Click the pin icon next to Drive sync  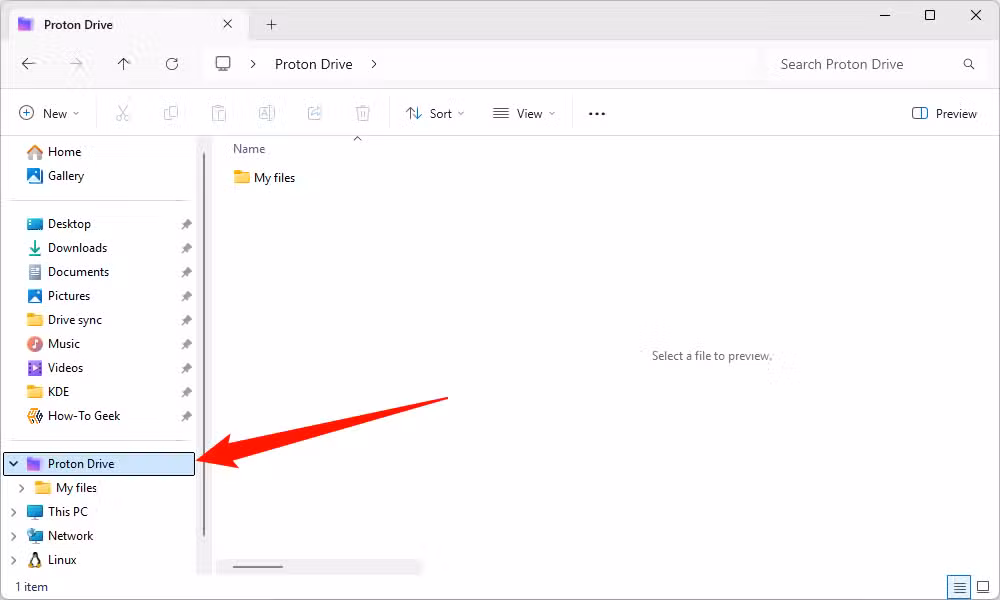(186, 320)
